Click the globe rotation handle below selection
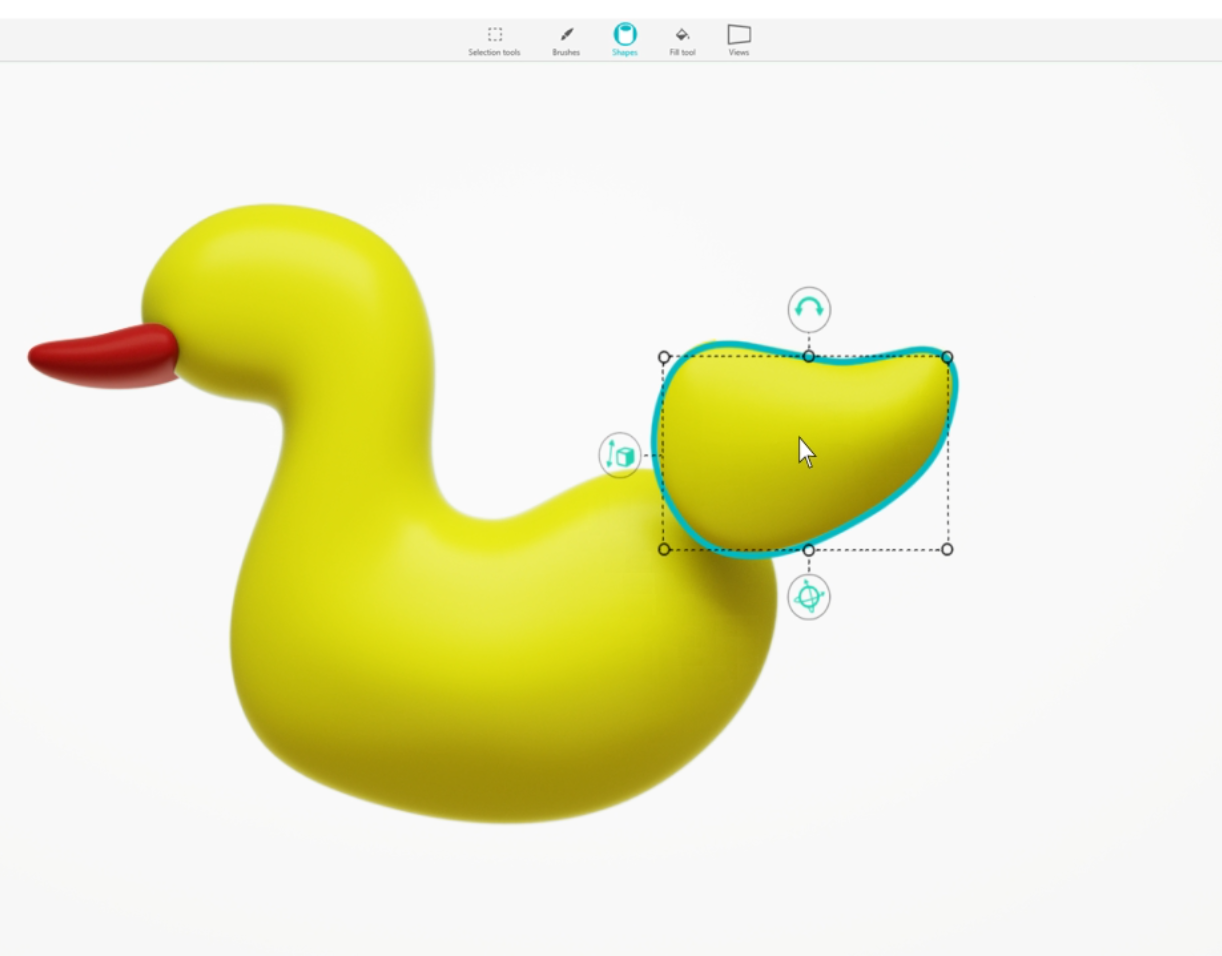1222x956 pixels. coord(809,597)
